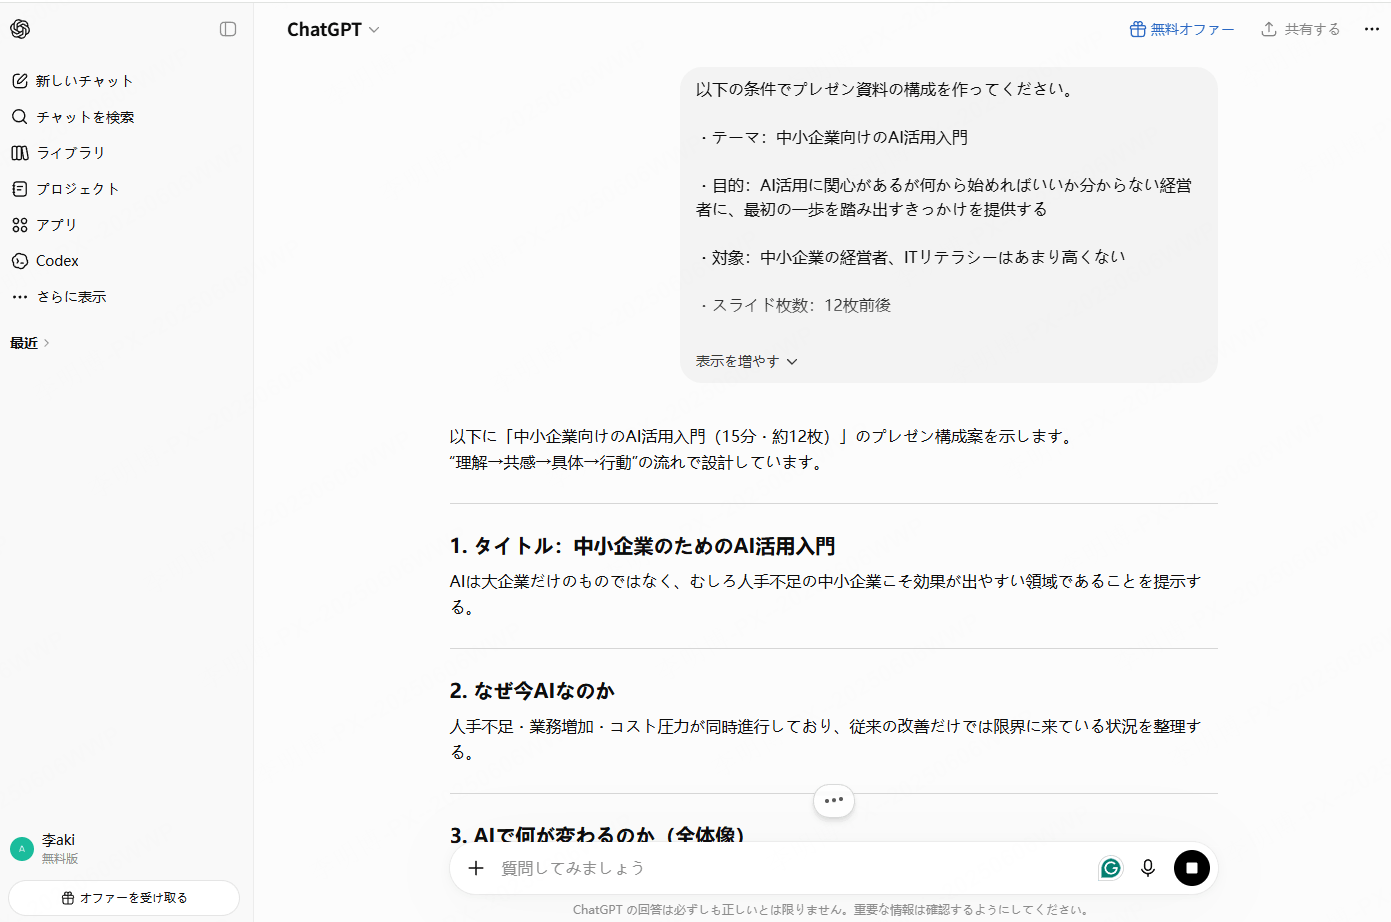Stop generating with the black stop button

pyautogui.click(x=1191, y=868)
